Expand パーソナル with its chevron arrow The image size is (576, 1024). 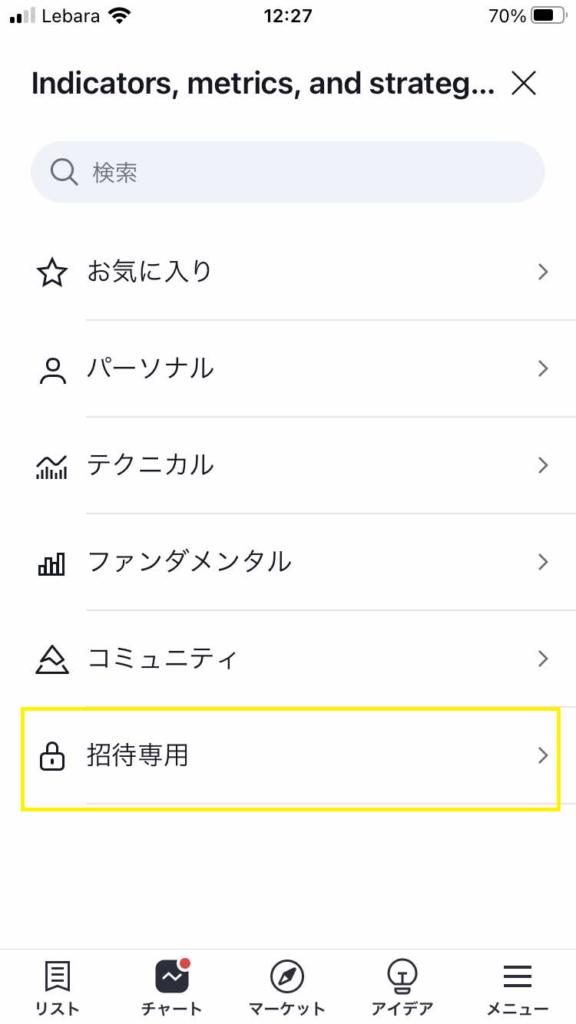pos(543,369)
